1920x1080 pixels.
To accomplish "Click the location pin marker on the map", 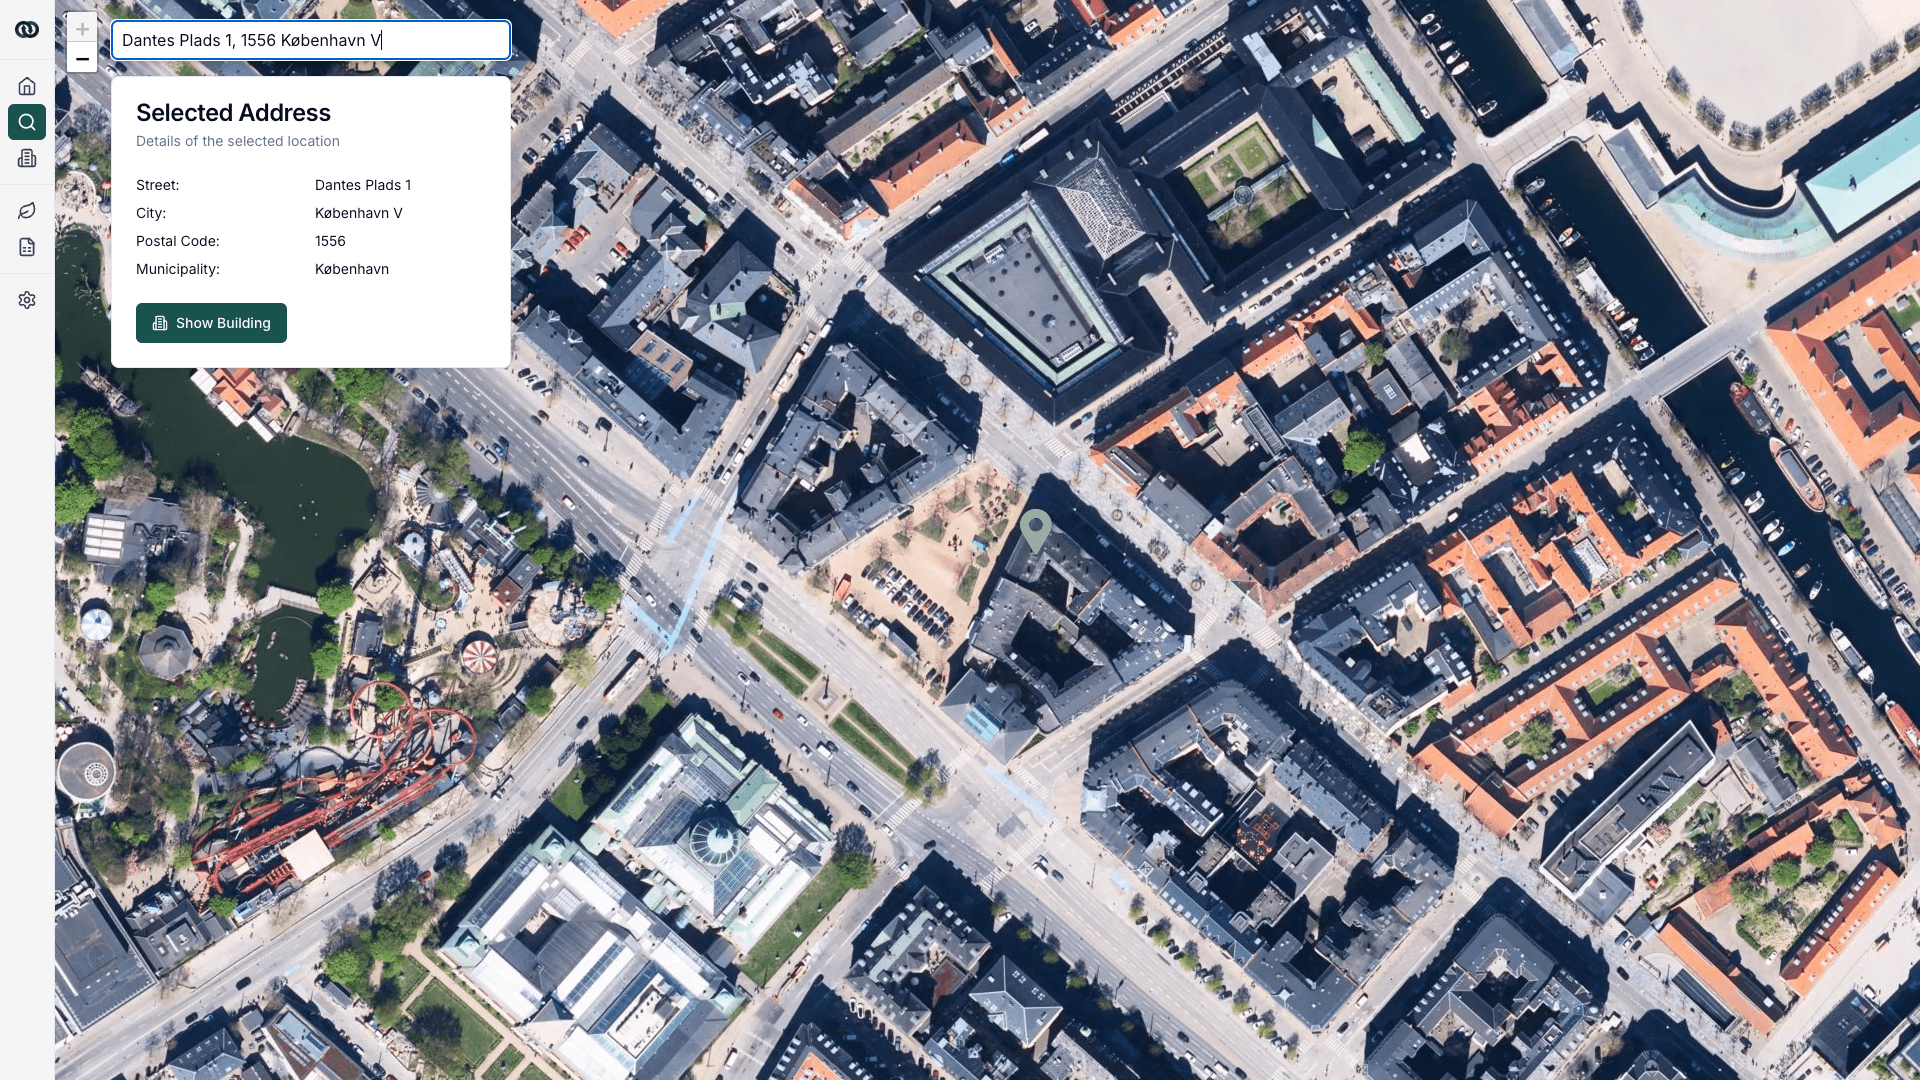I will click(x=1035, y=528).
